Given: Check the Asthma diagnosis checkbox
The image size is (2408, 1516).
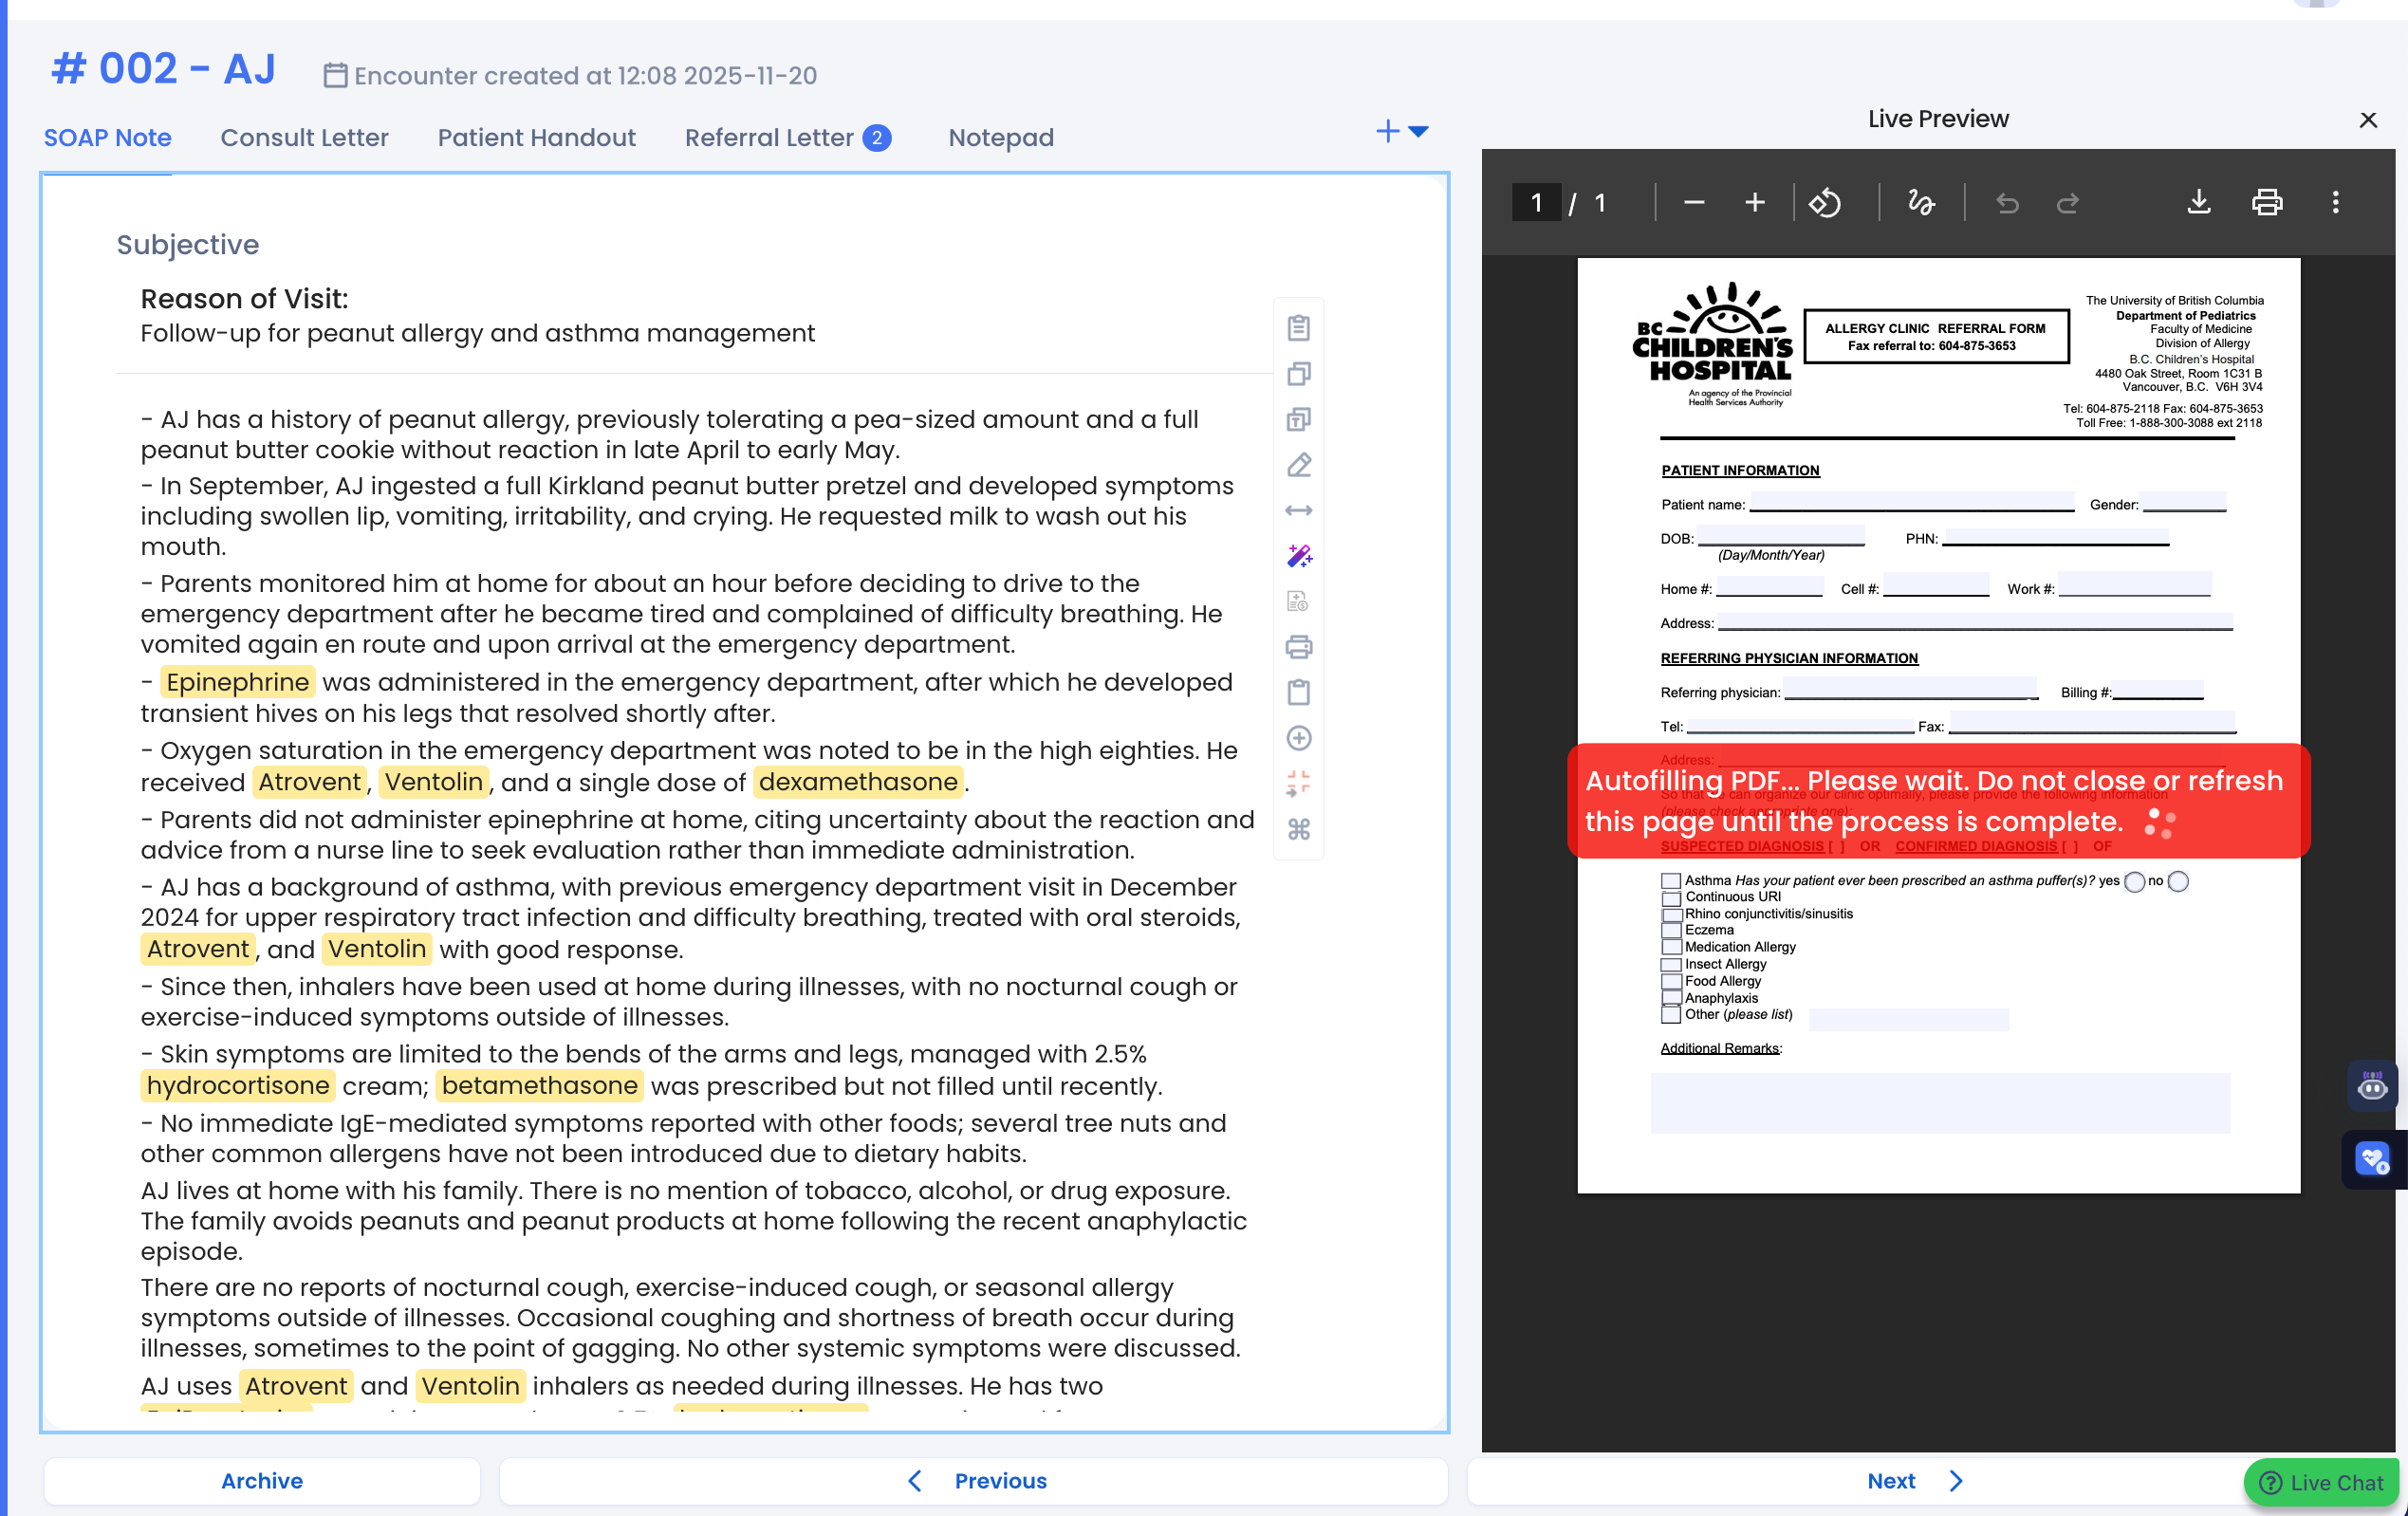Looking at the screenshot, I should pos(1670,881).
